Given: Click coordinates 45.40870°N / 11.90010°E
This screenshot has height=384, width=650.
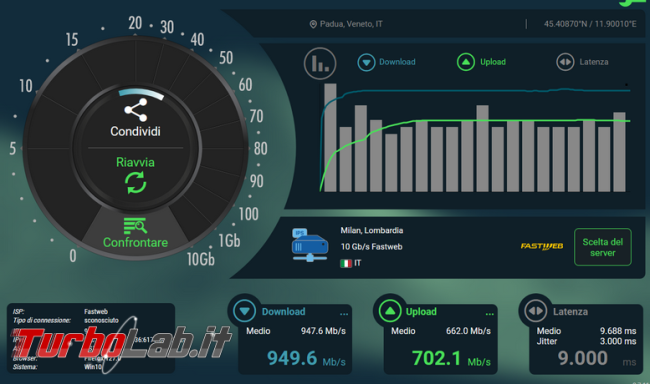Looking at the screenshot, I should (x=590, y=24).
